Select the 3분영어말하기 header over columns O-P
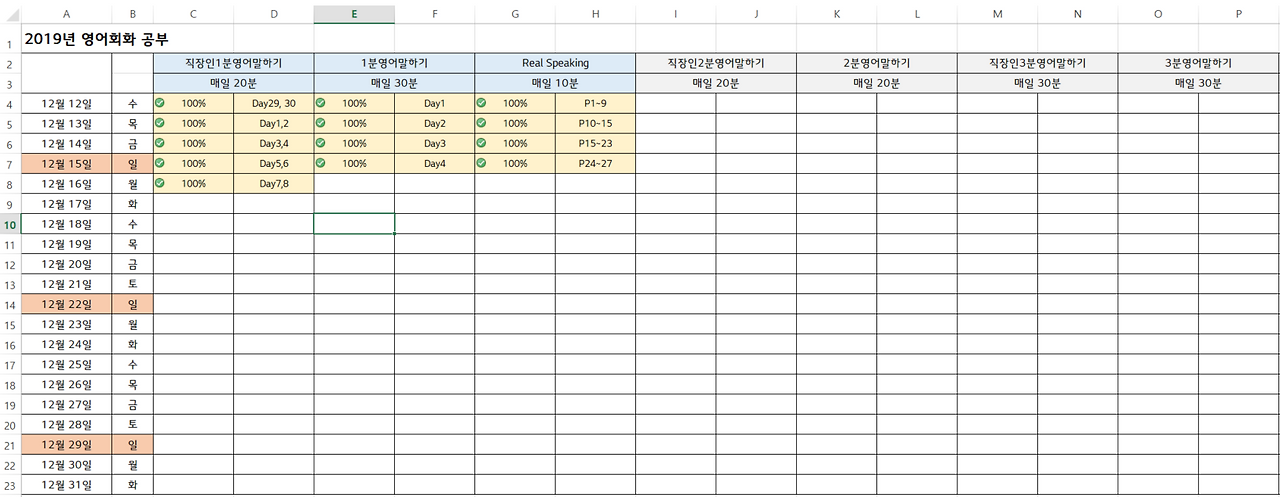This screenshot has height=497, width=1280. (1199, 63)
